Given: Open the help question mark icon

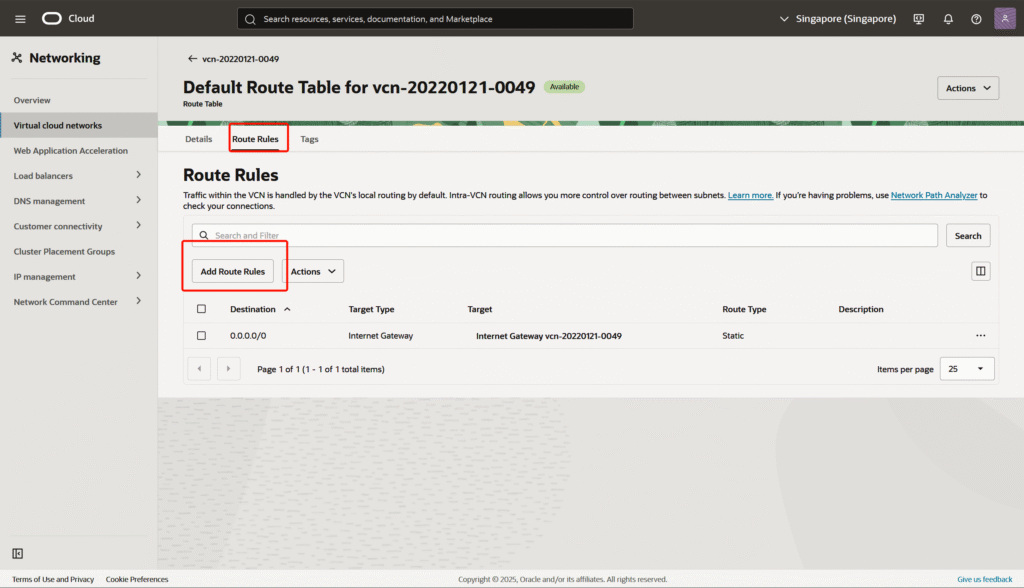Looking at the screenshot, I should click(976, 19).
